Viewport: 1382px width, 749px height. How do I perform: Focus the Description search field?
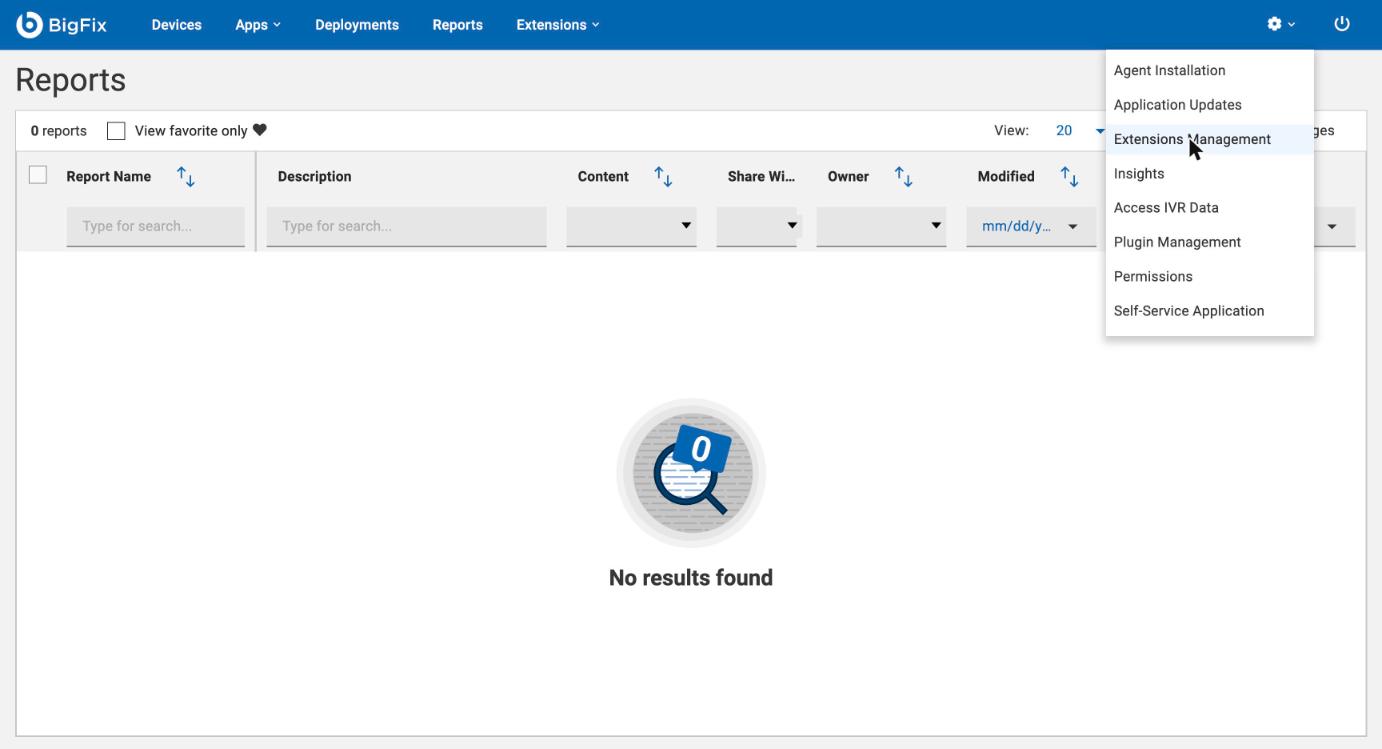tap(407, 226)
